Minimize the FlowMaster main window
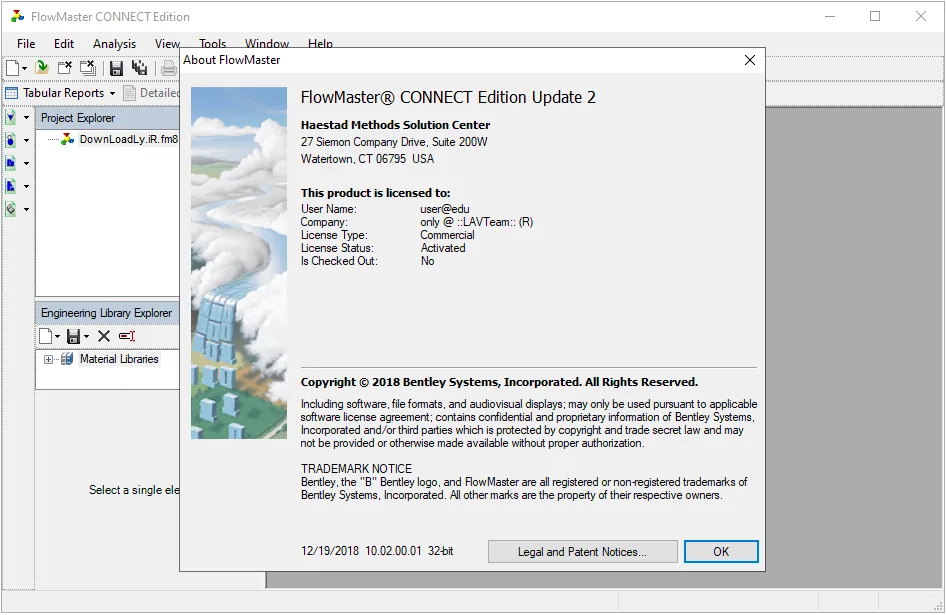 (830, 16)
